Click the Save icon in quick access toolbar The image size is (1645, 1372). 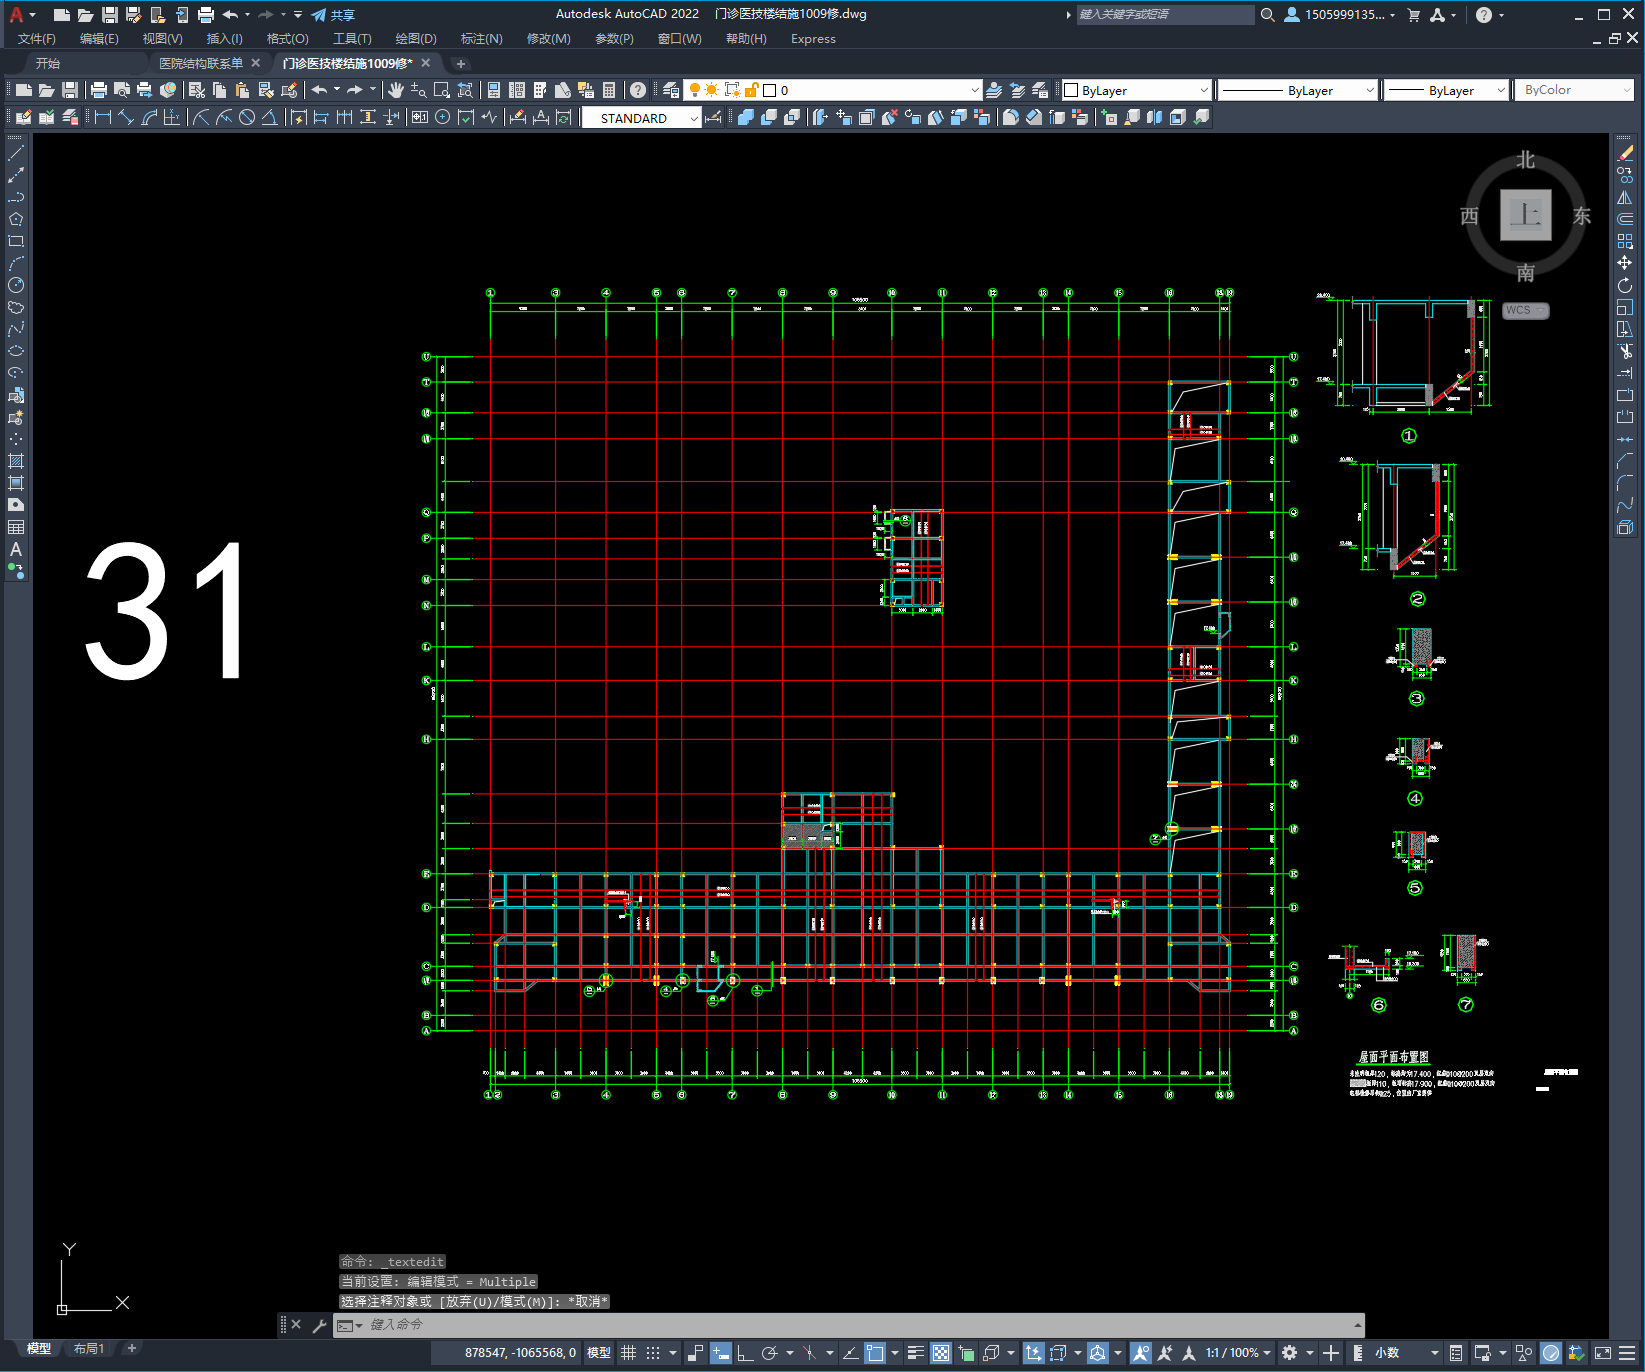tap(110, 15)
